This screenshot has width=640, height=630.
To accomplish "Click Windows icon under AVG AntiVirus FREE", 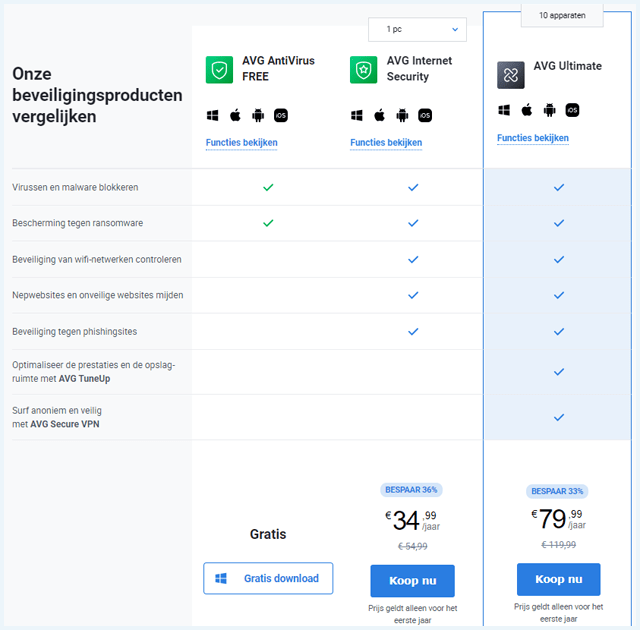I will pyautogui.click(x=212, y=115).
